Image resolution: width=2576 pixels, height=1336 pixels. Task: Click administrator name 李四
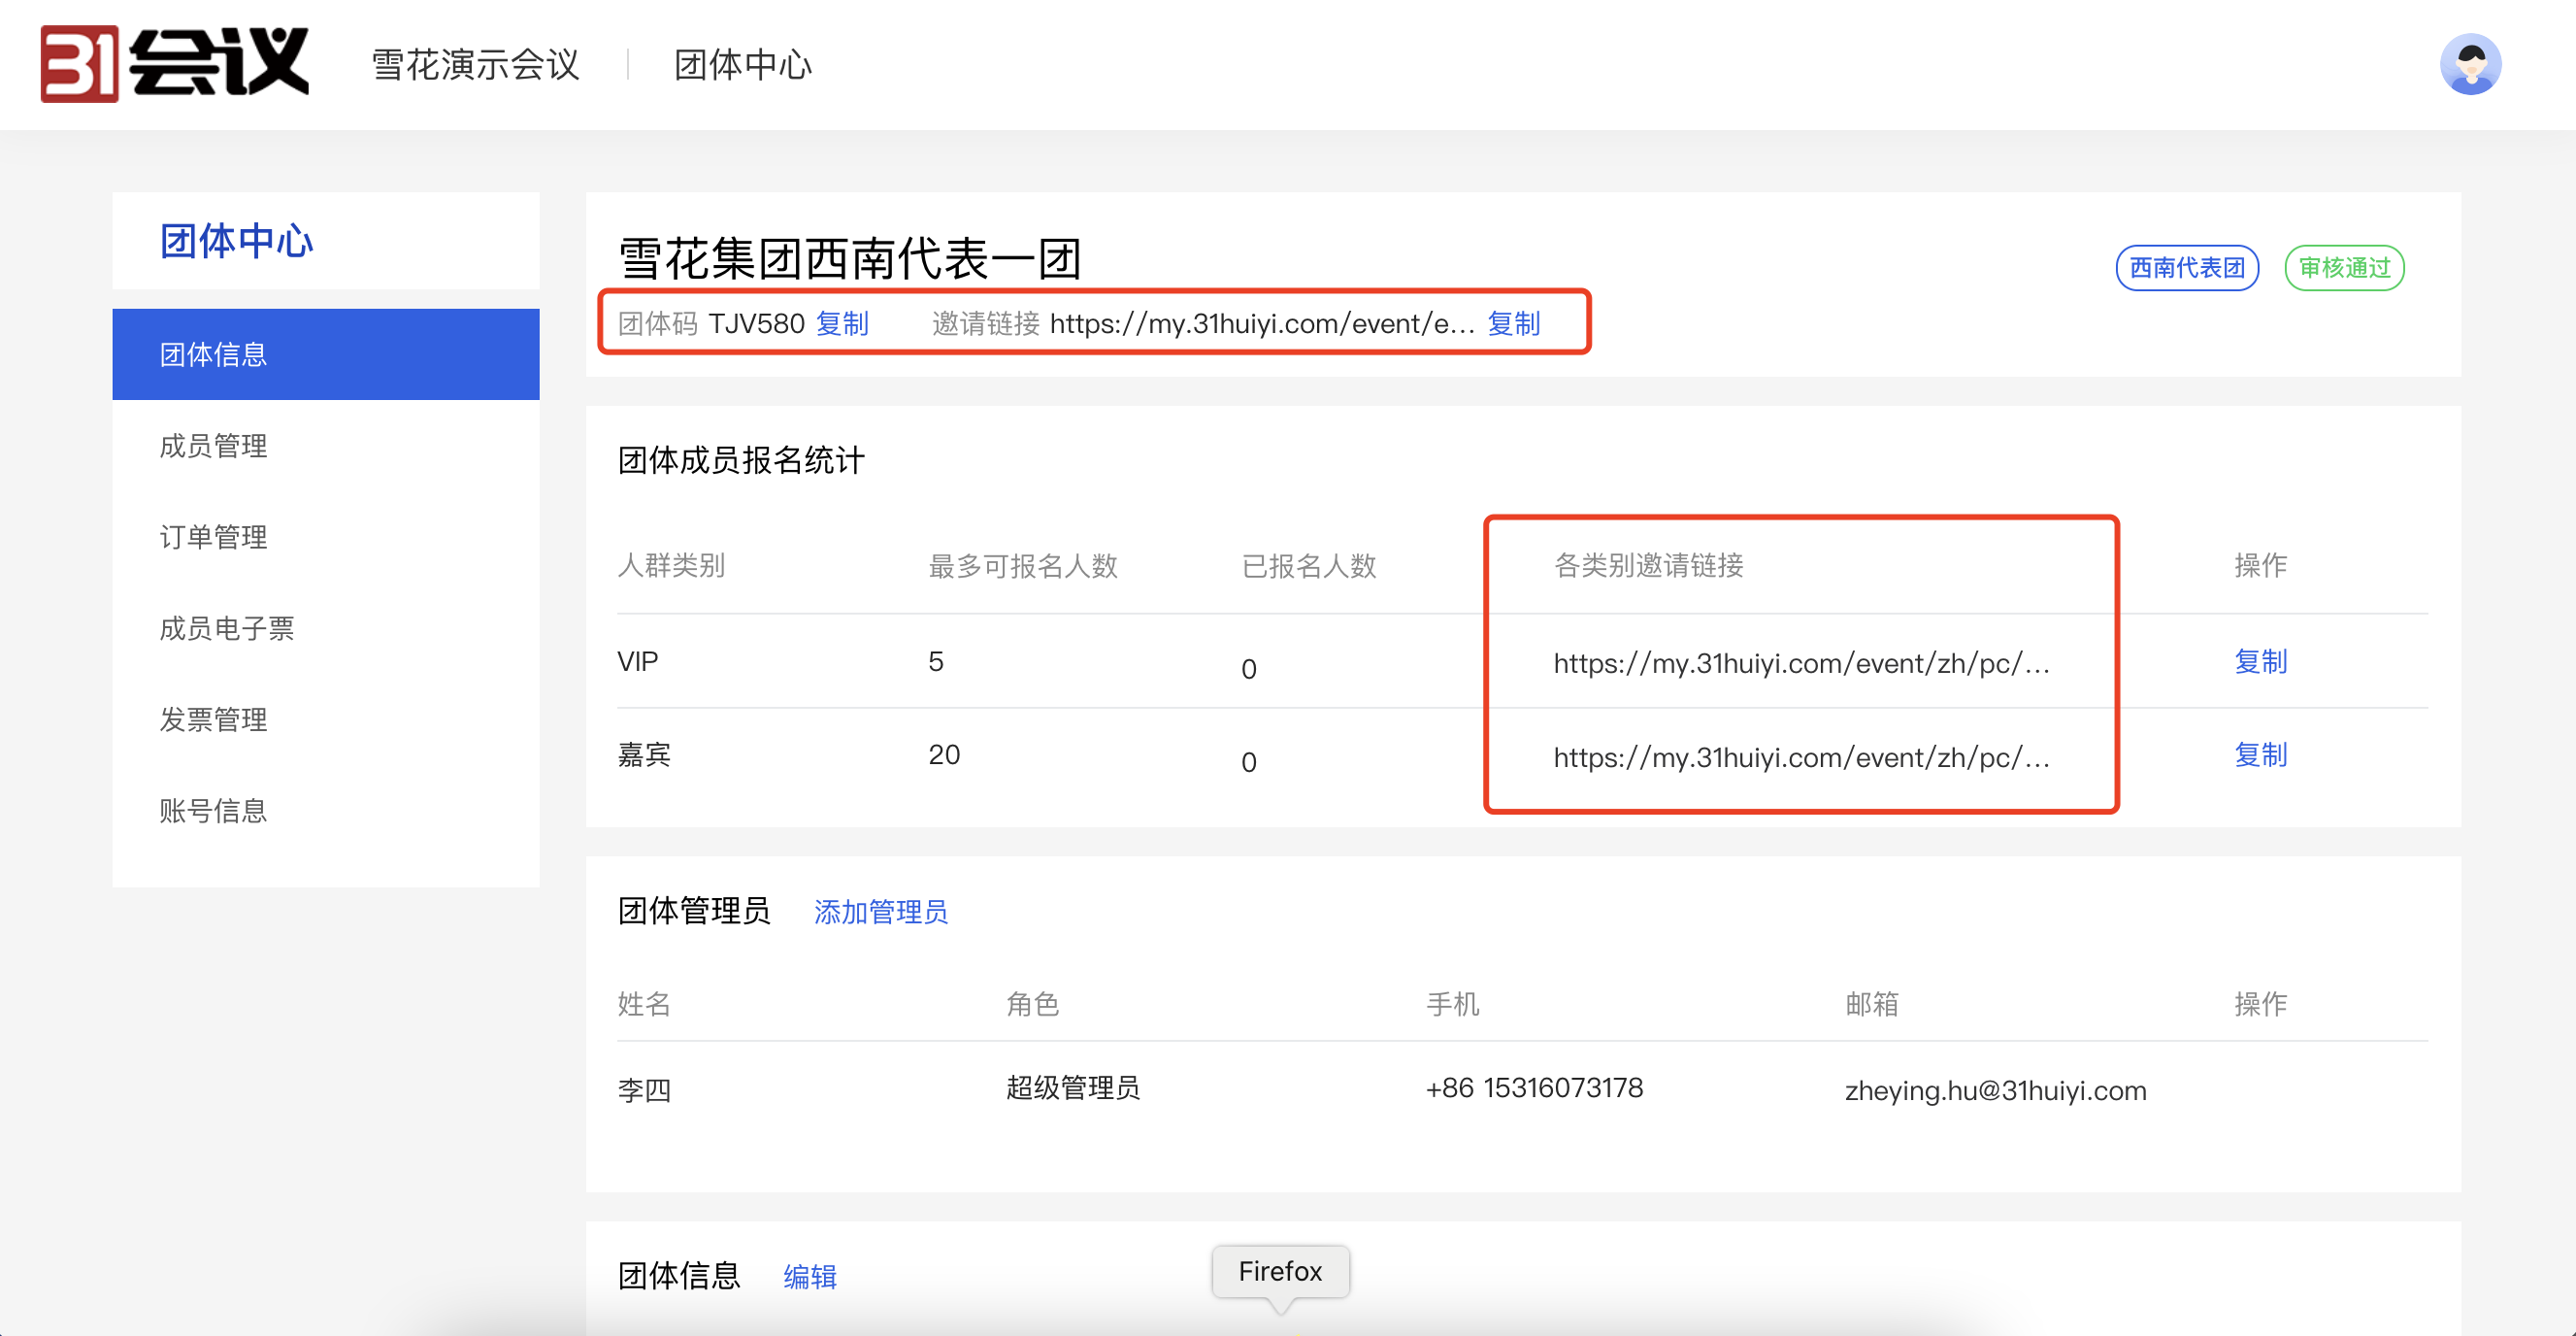pyautogui.click(x=644, y=1090)
